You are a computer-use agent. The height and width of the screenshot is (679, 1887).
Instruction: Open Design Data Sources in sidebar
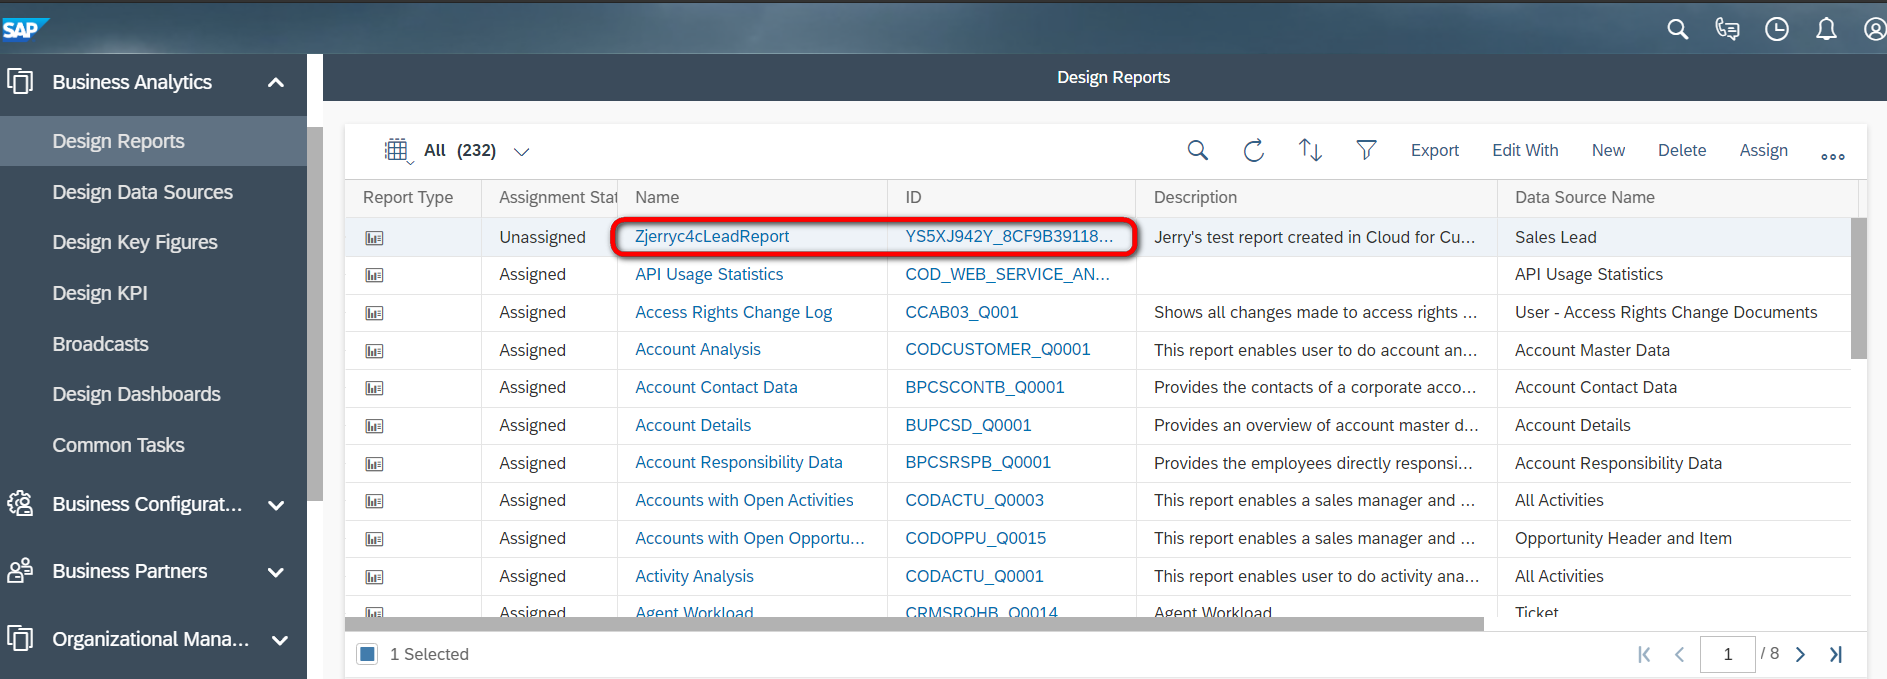tap(142, 192)
